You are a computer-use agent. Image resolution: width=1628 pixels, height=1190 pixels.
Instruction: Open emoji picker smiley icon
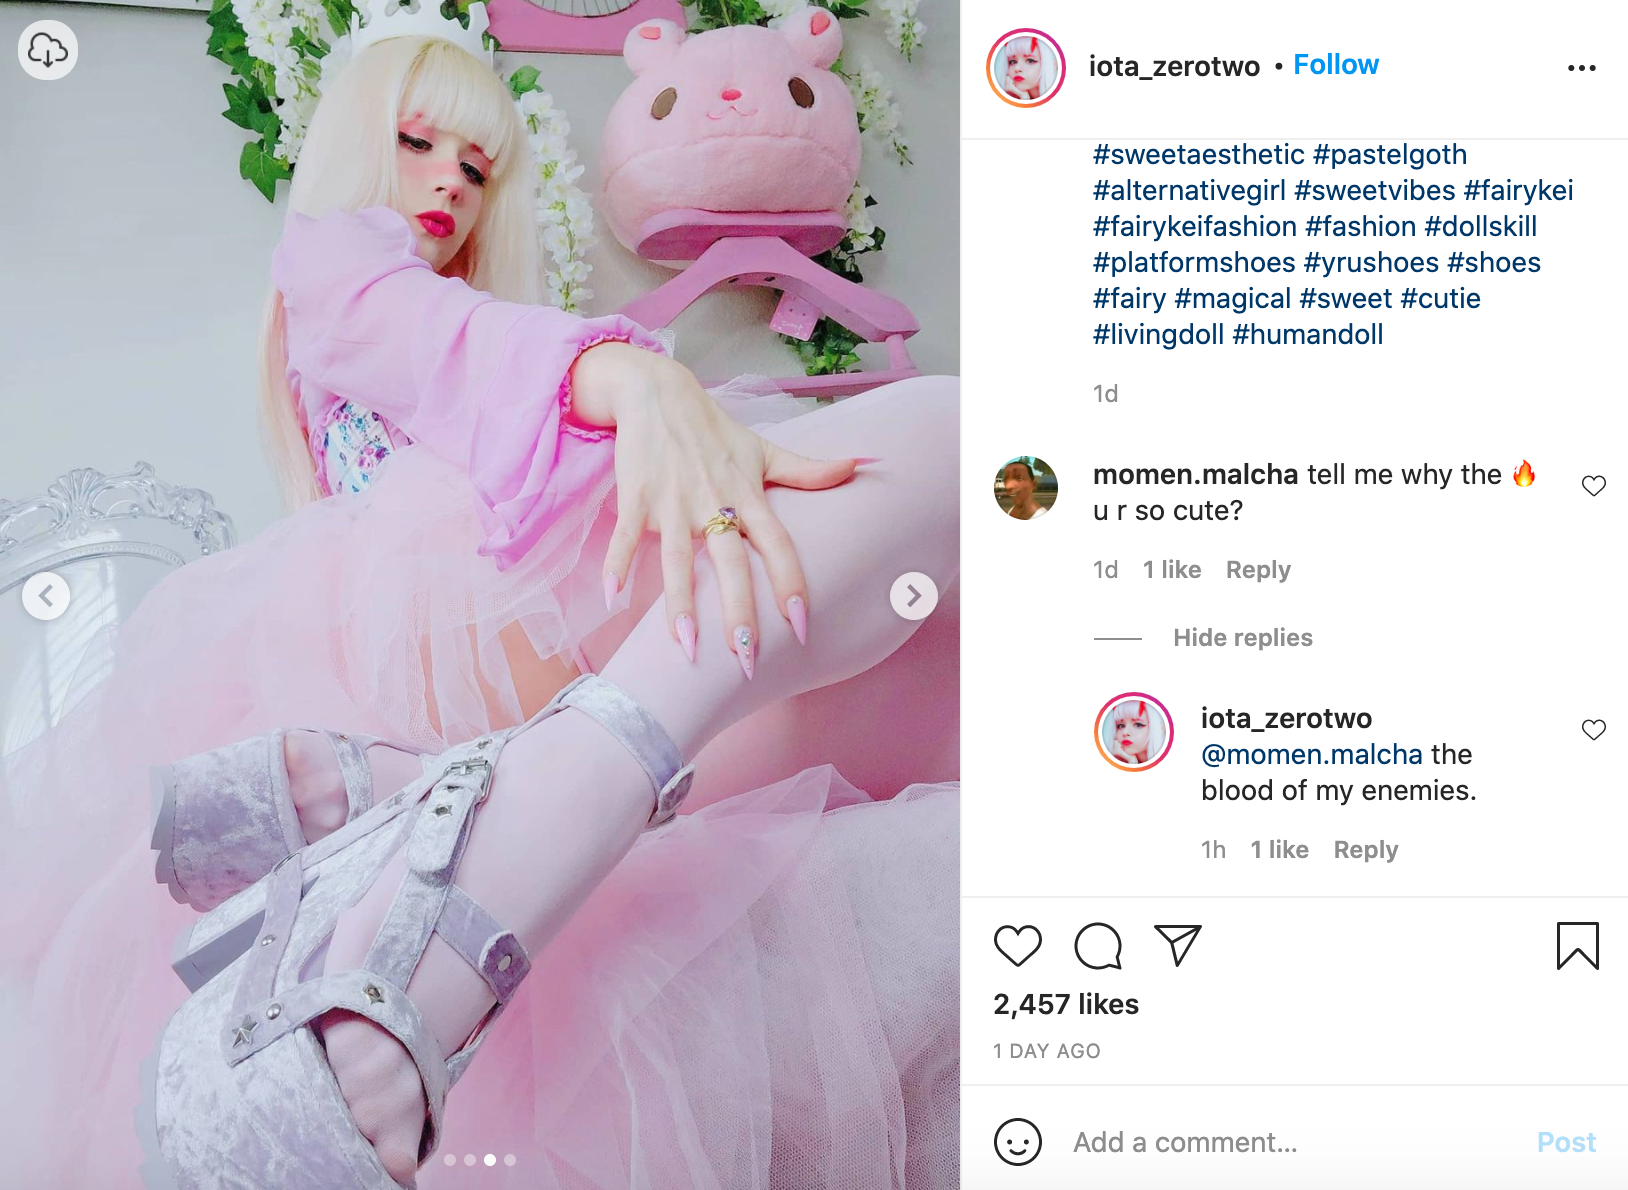click(x=1018, y=1142)
